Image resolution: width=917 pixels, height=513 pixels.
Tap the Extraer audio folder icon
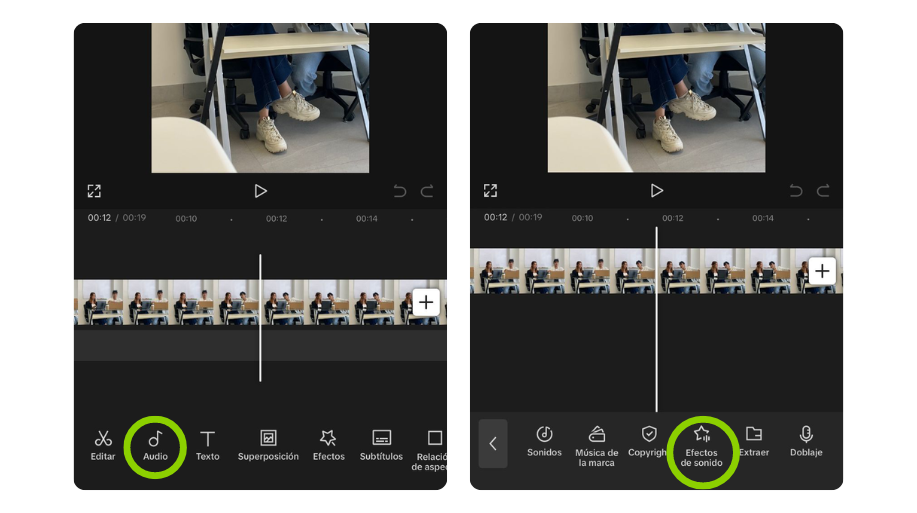pyautogui.click(x=754, y=441)
